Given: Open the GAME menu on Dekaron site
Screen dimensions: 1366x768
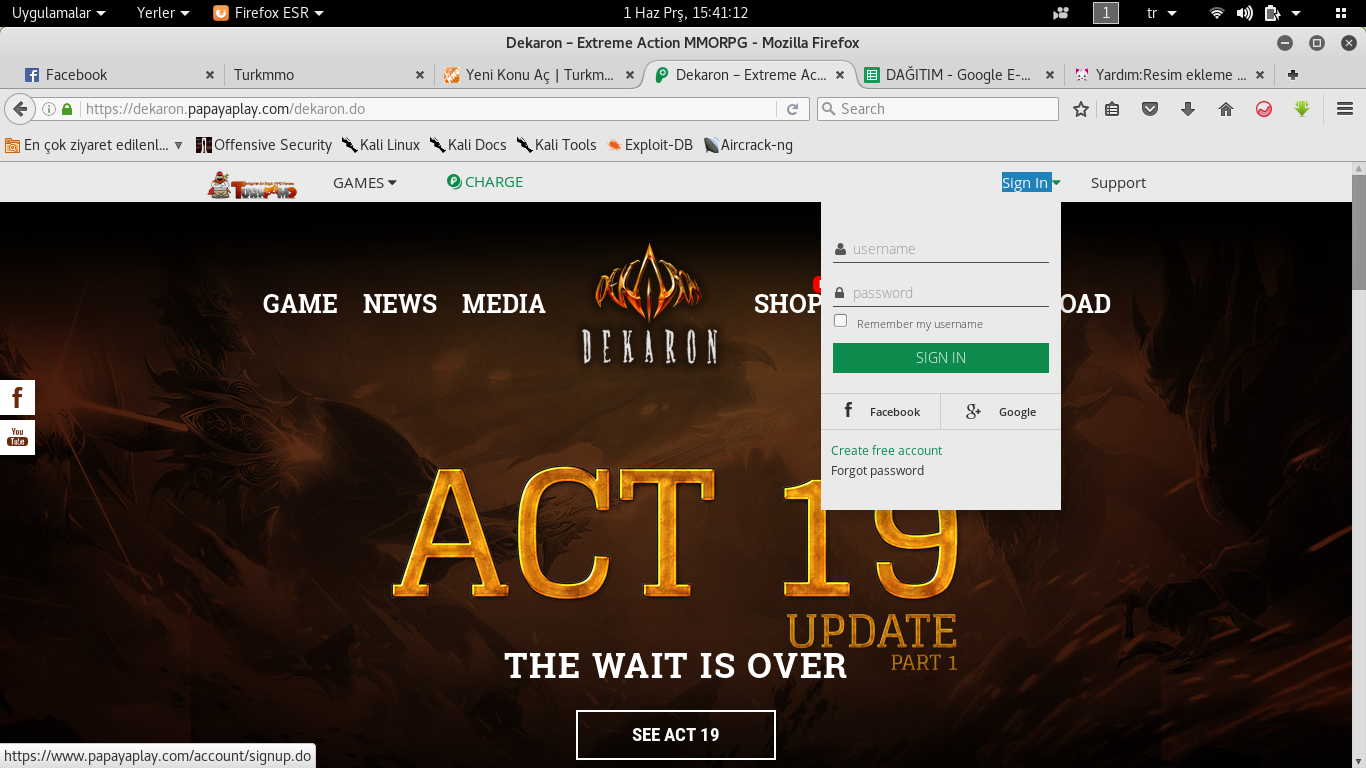Looking at the screenshot, I should click(x=300, y=304).
